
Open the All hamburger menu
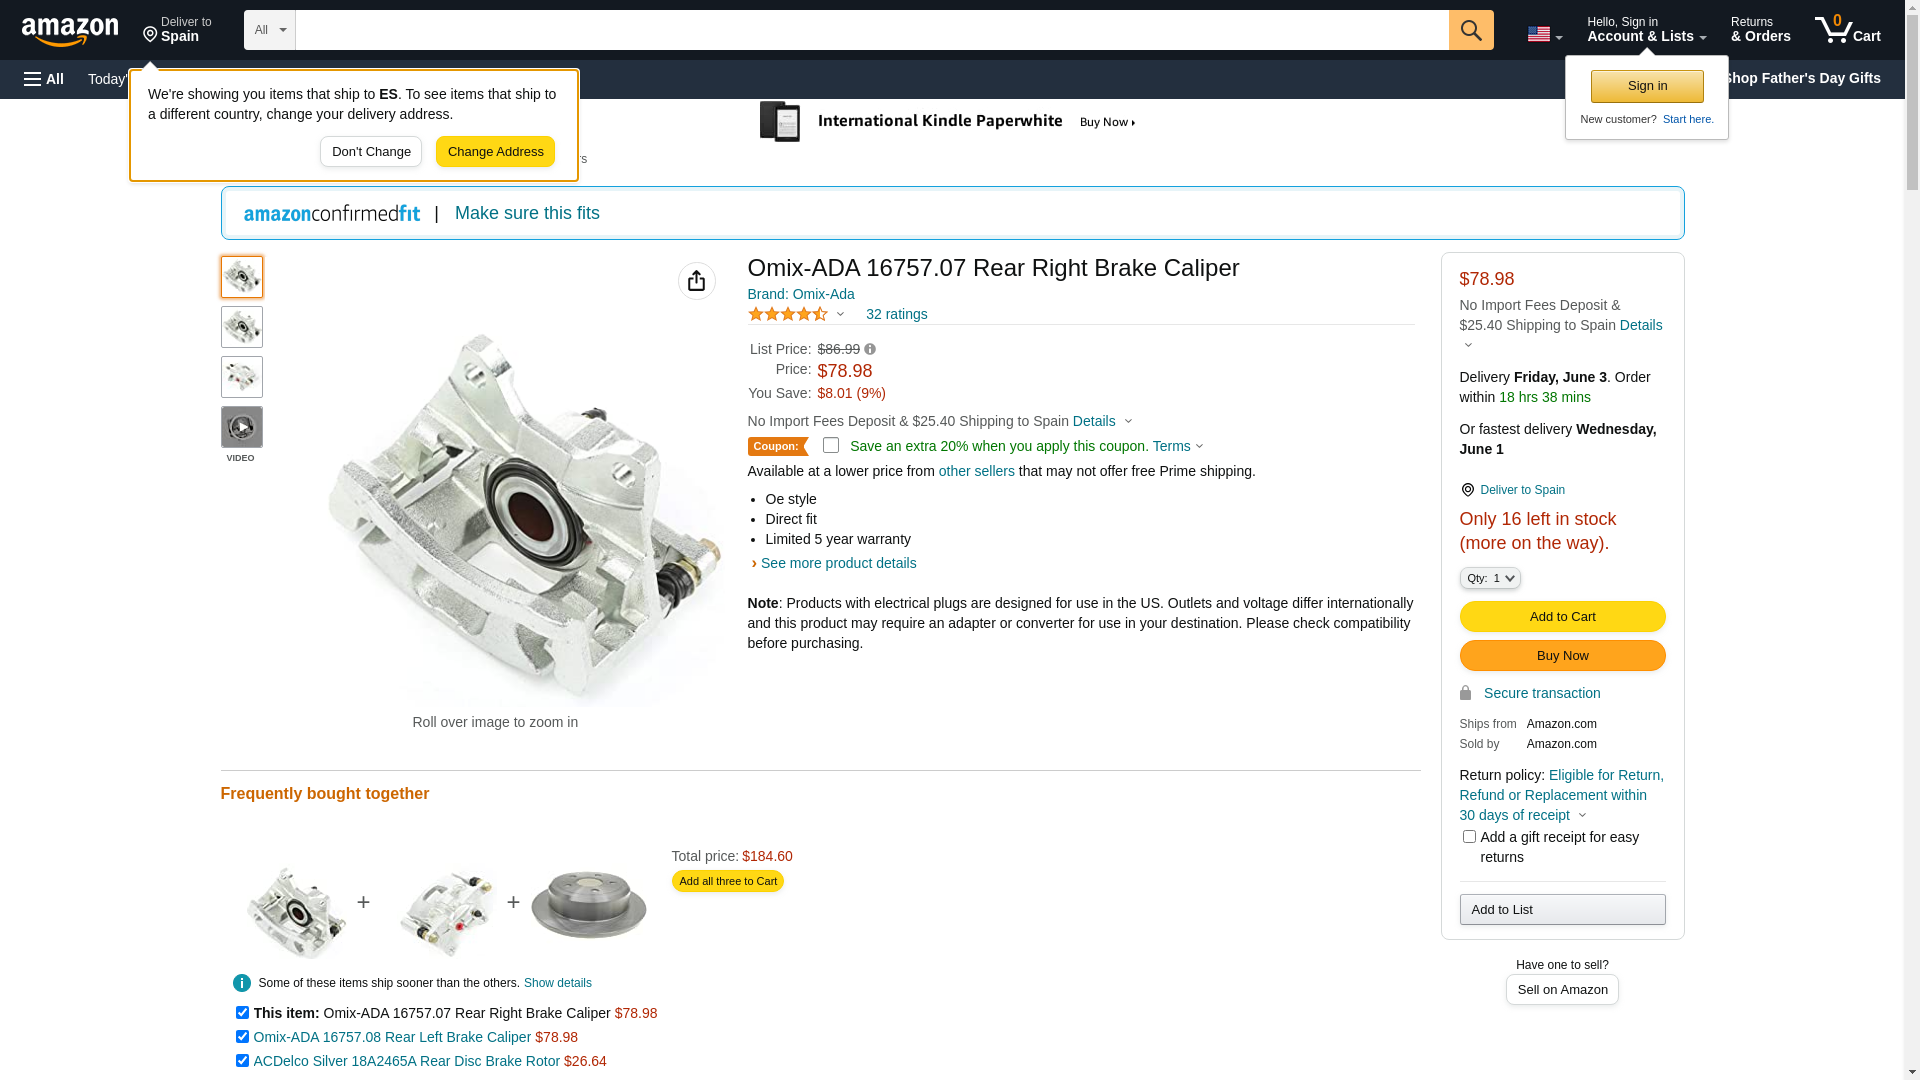click(x=44, y=79)
